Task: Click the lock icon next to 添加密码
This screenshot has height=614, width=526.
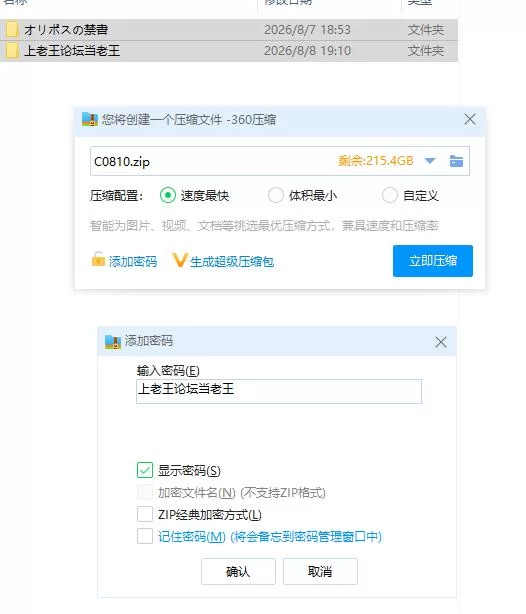Action: click(98, 259)
